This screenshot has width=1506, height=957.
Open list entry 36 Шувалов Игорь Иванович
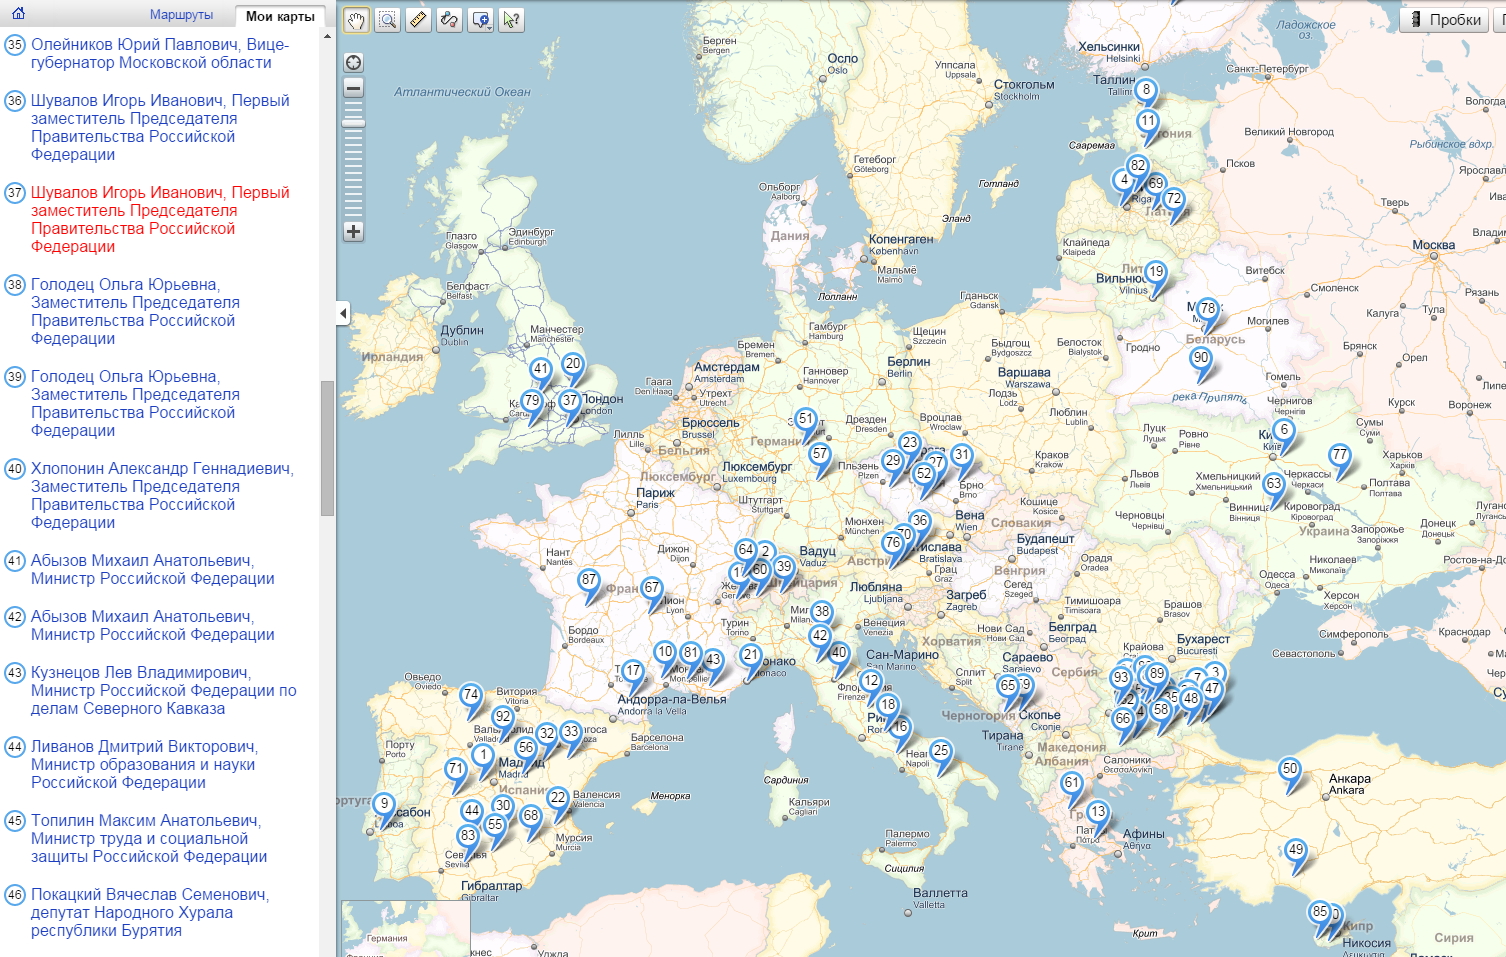click(160, 127)
